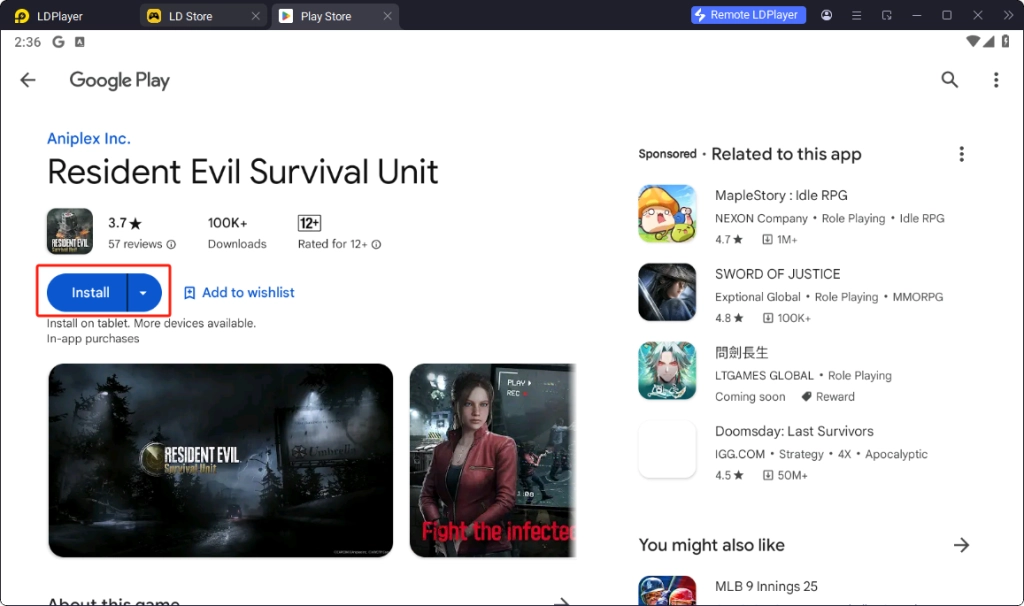Image resolution: width=1024 pixels, height=606 pixels.
Task: Add Resident Evil Survival Unit to wishlist
Action: (x=239, y=292)
